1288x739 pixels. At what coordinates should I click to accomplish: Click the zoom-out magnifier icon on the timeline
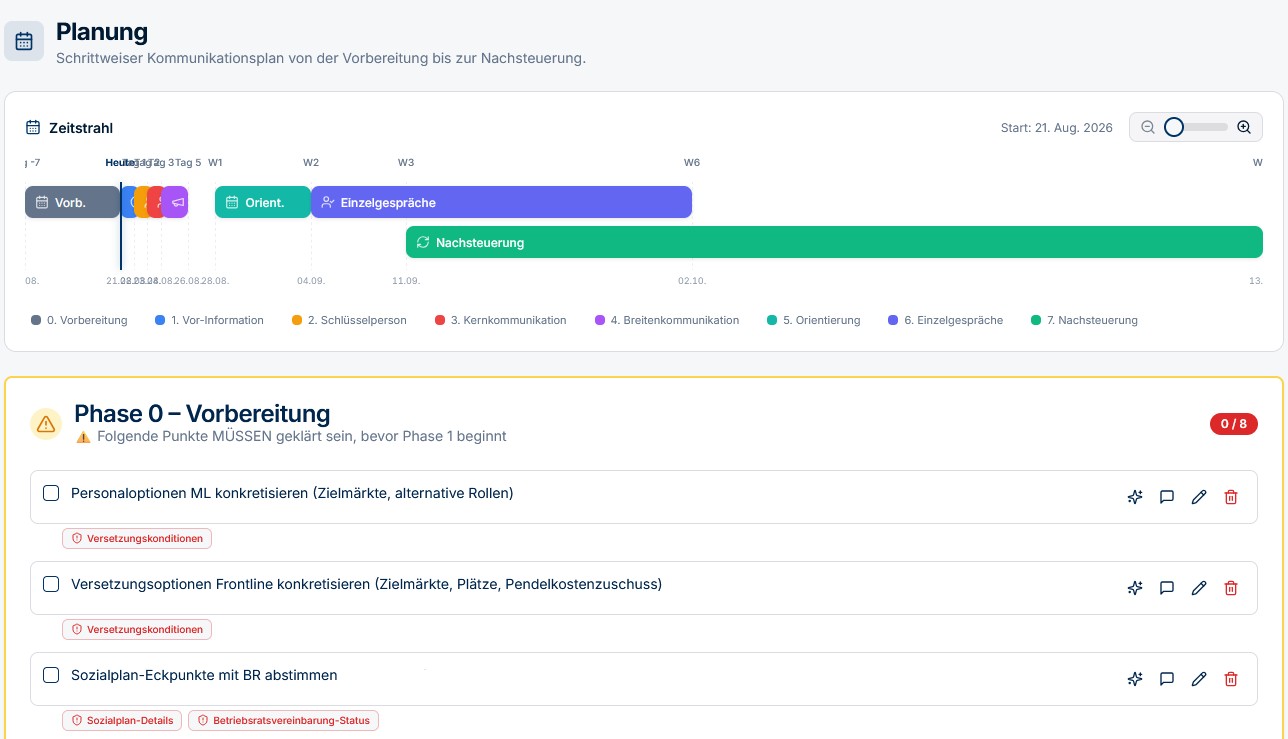coord(1148,127)
